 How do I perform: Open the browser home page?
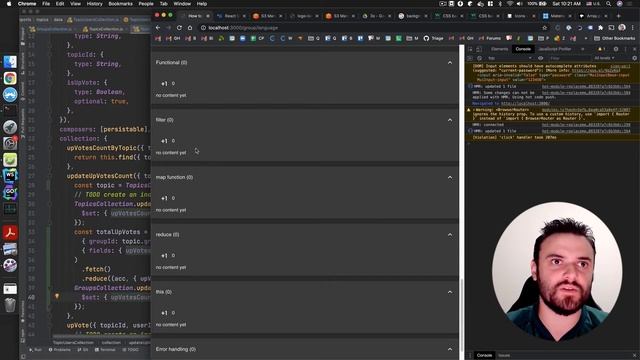coord(190,28)
